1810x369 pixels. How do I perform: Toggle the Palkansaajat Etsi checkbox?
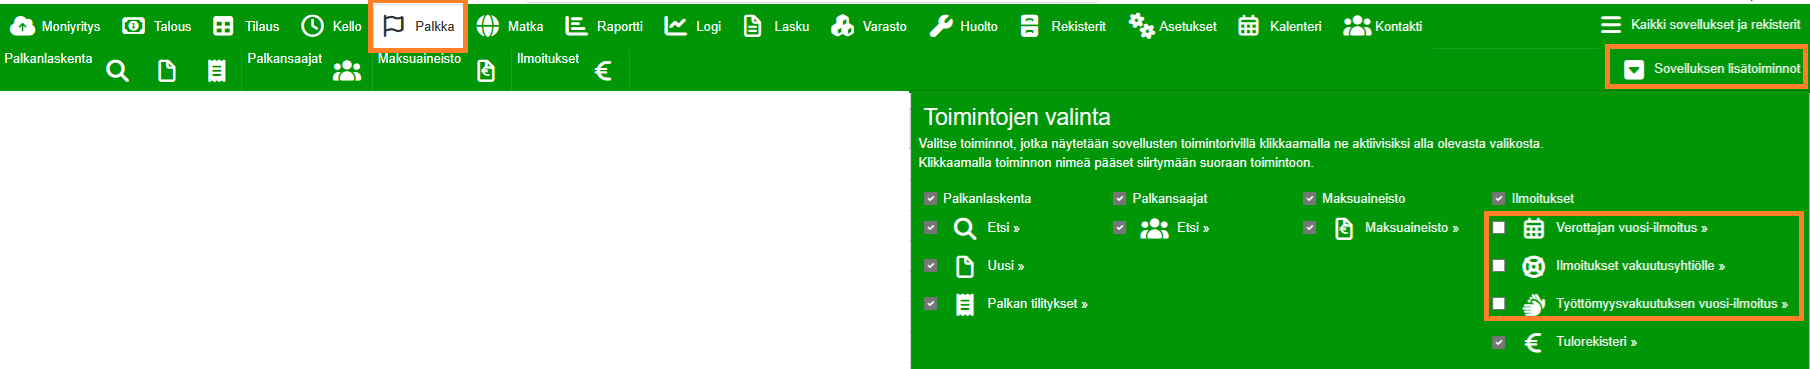point(1120,228)
